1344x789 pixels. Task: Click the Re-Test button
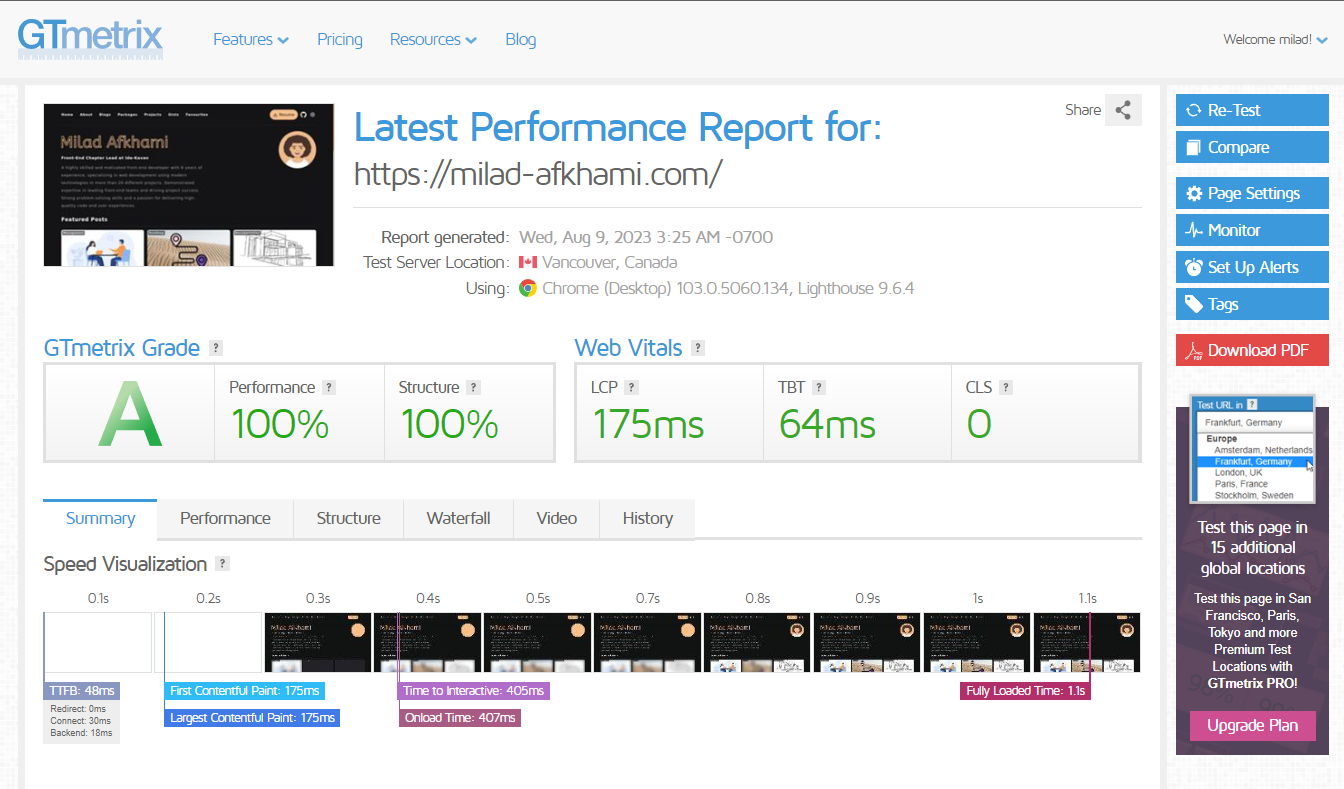coord(1252,110)
